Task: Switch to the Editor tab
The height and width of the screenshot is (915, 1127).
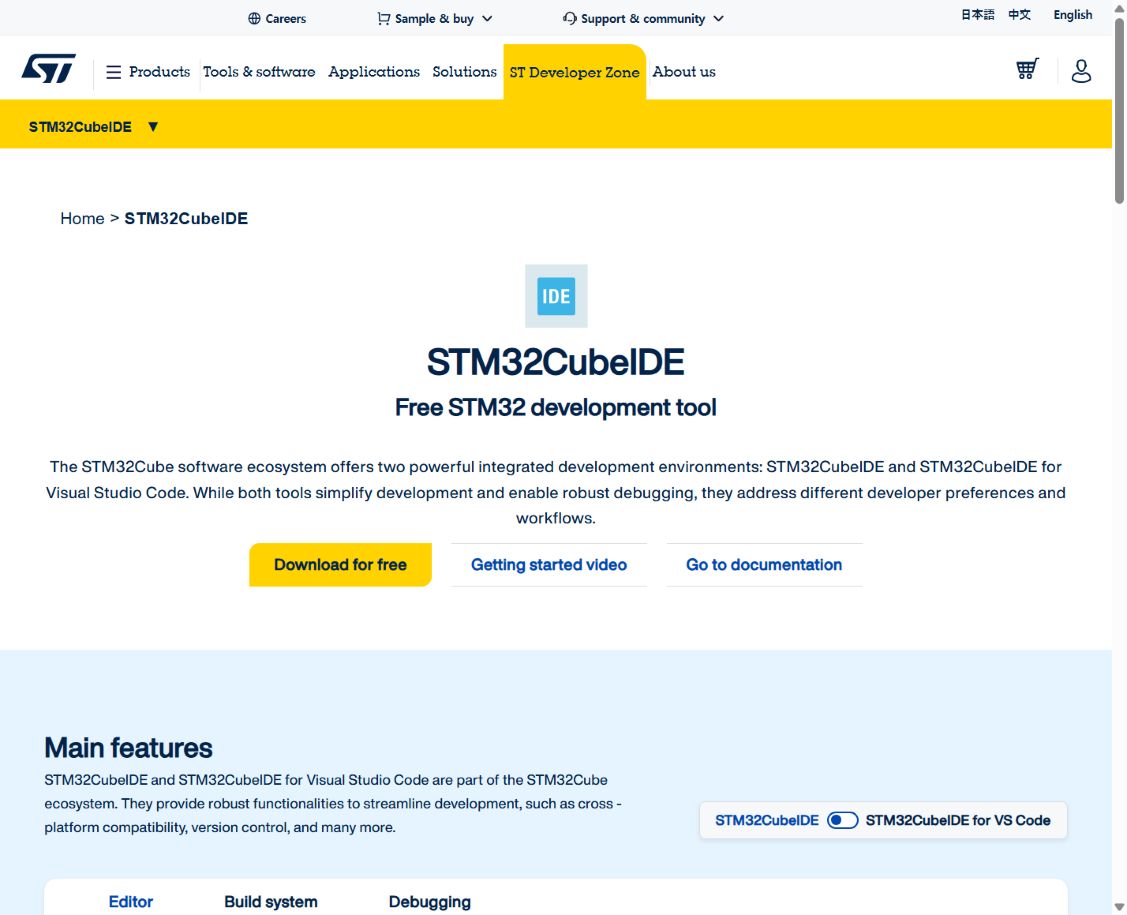Action: (x=131, y=901)
